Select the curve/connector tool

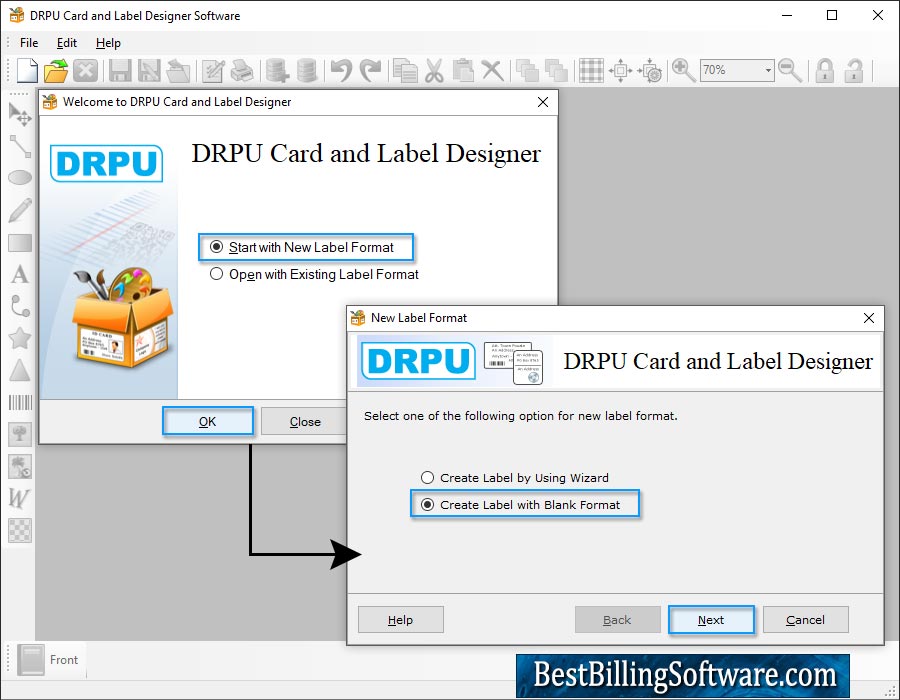20,306
